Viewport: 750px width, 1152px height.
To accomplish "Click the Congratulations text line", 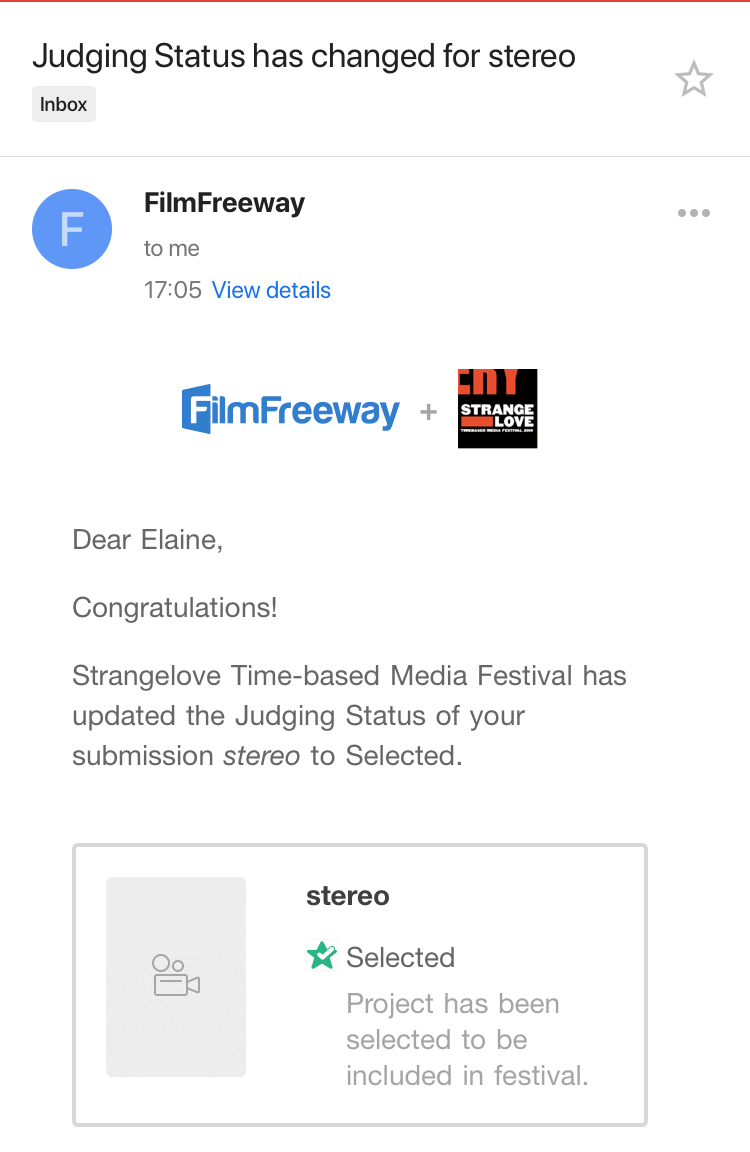I will 175,607.
